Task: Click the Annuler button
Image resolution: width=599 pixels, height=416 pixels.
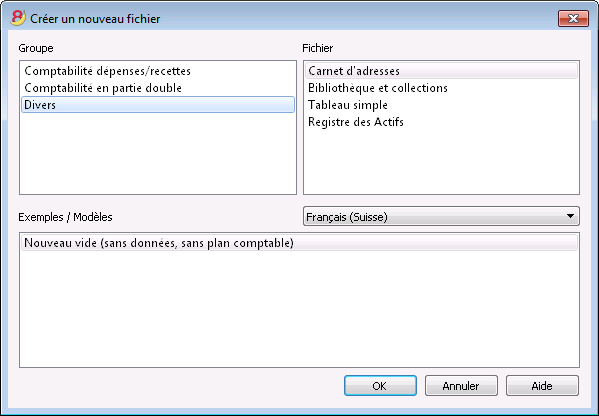Action: (x=461, y=386)
